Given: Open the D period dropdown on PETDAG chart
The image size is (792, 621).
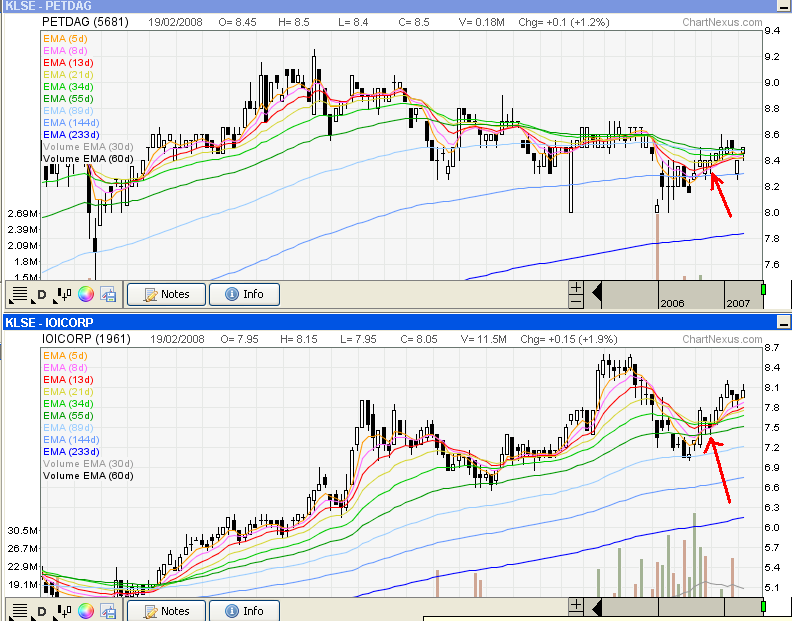Looking at the screenshot, I should [x=42, y=294].
